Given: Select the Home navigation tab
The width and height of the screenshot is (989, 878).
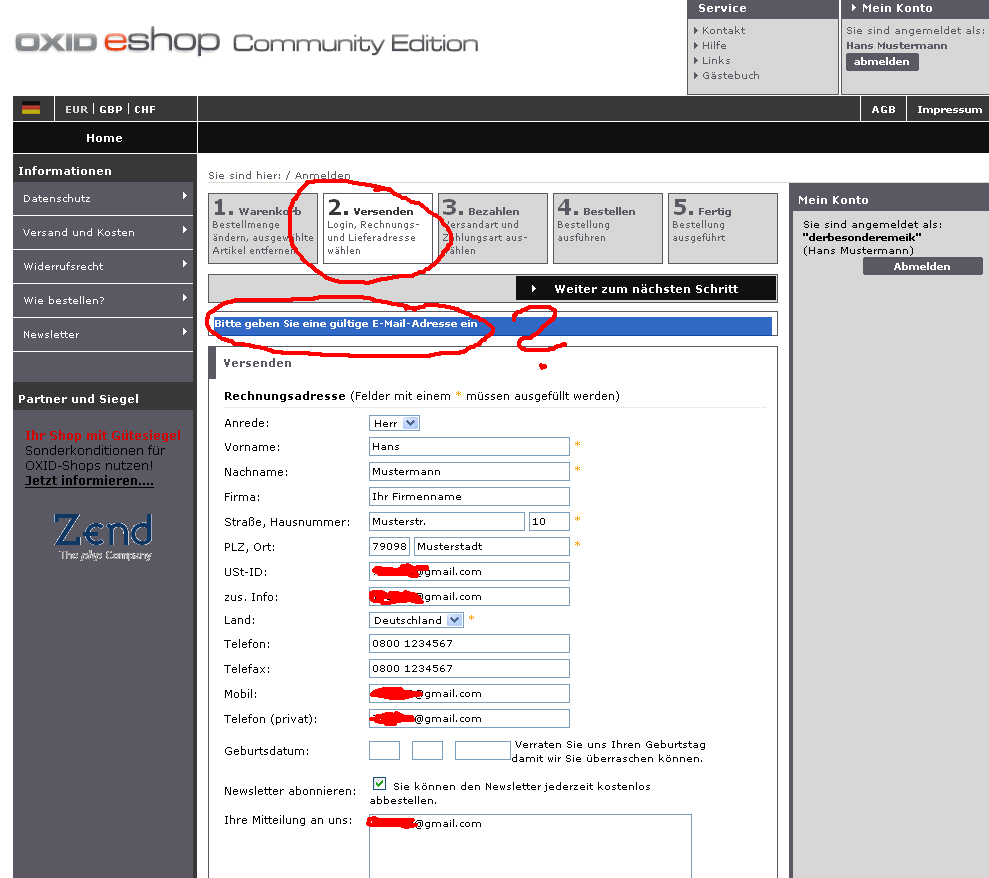Looking at the screenshot, I should [104, 138].
